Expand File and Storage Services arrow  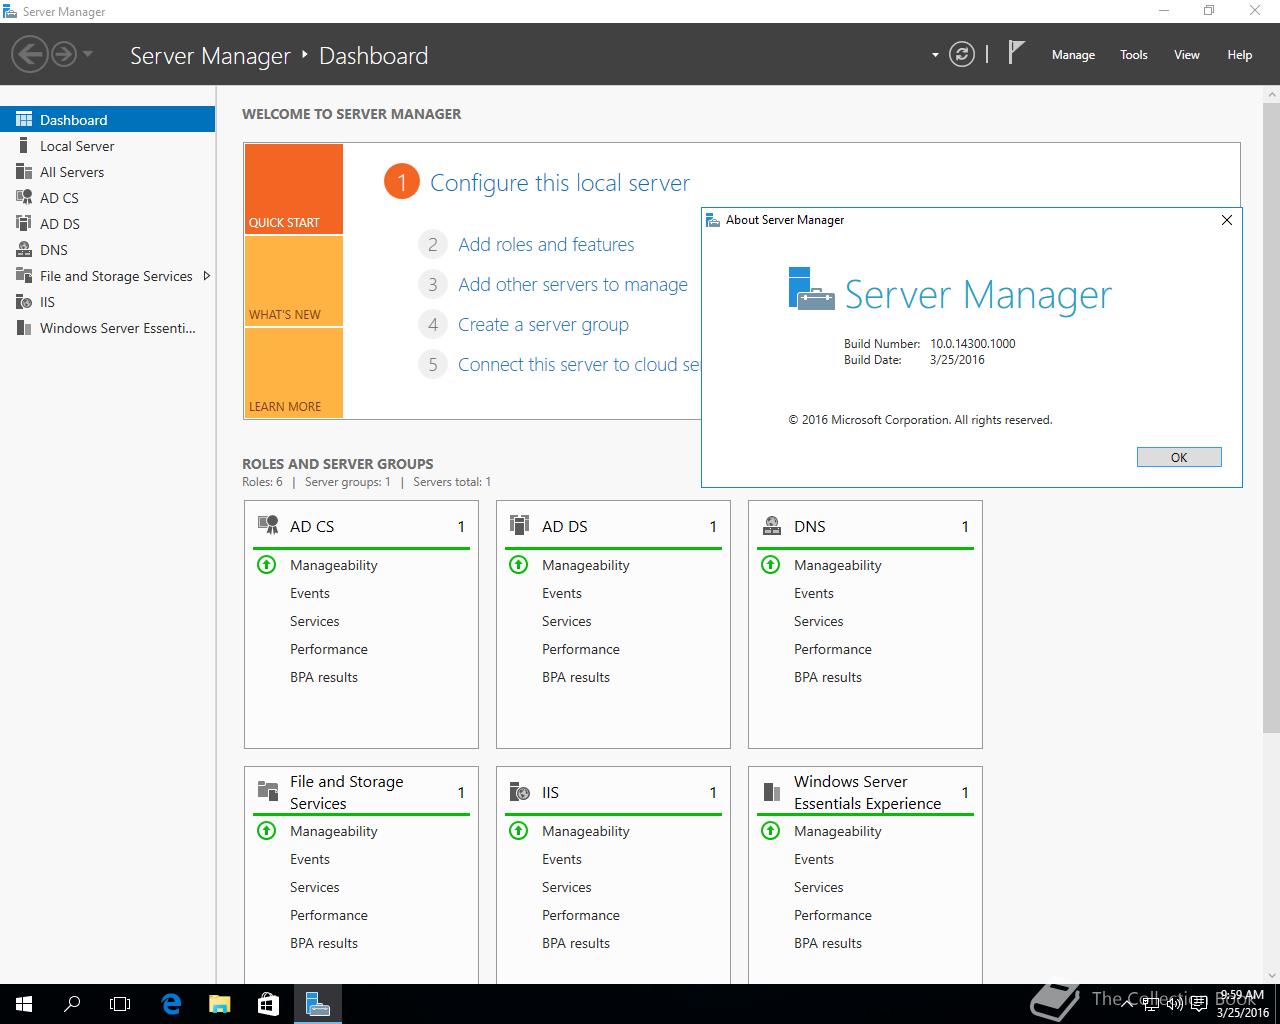click(207, 276)
